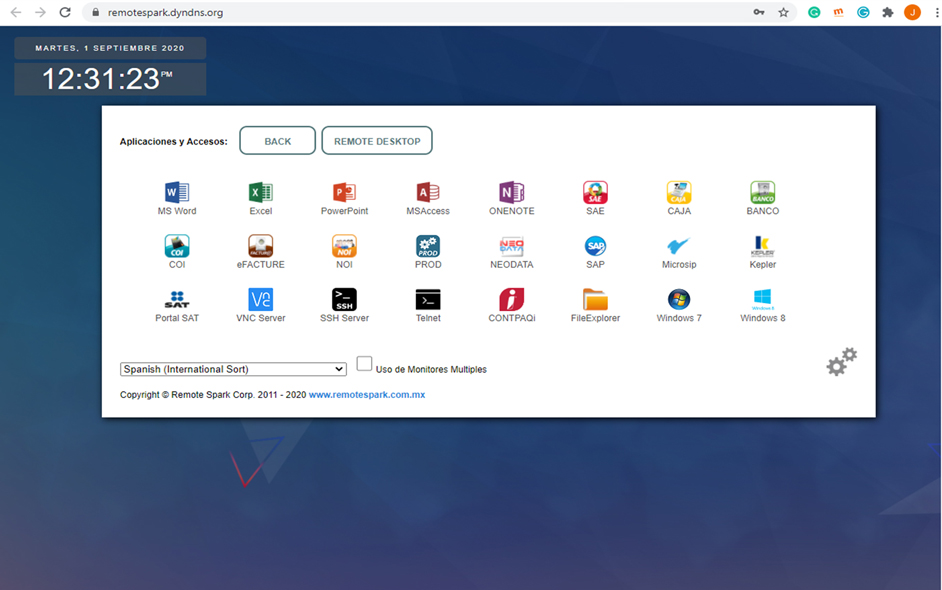This screenshot has width=942, height=590.
Task: Launch FileExplorer from the grid
Action: click(595, 300)
